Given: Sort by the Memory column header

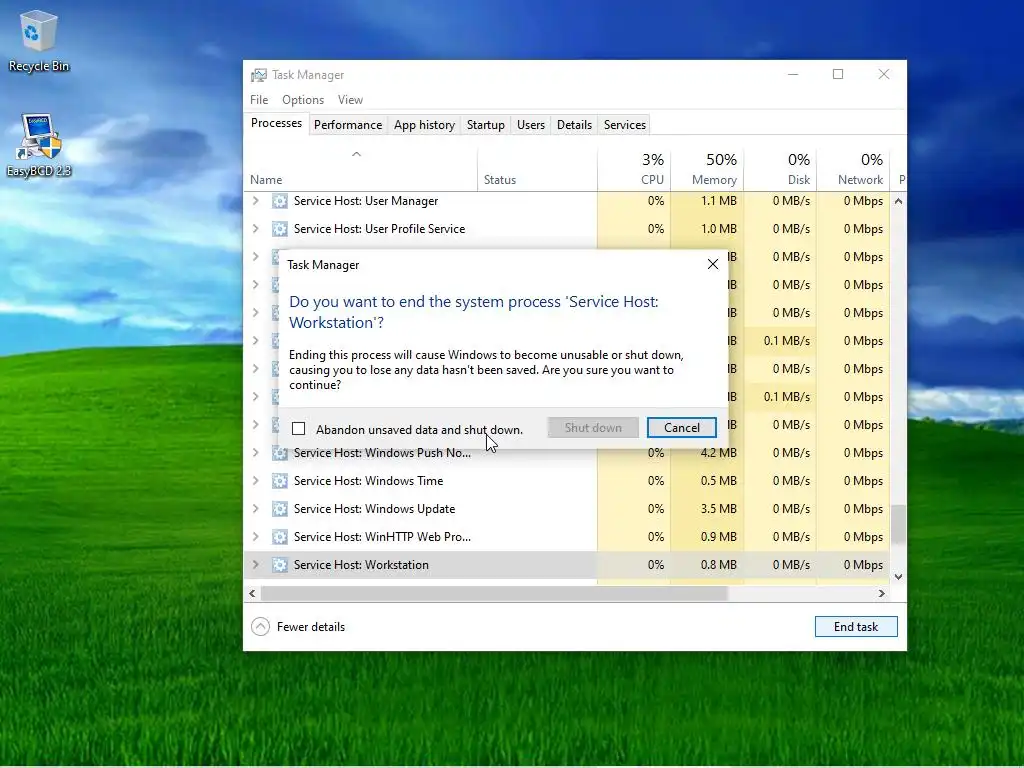Looking at the screenshot, I should pyautogui.click(x=707, y=170).
